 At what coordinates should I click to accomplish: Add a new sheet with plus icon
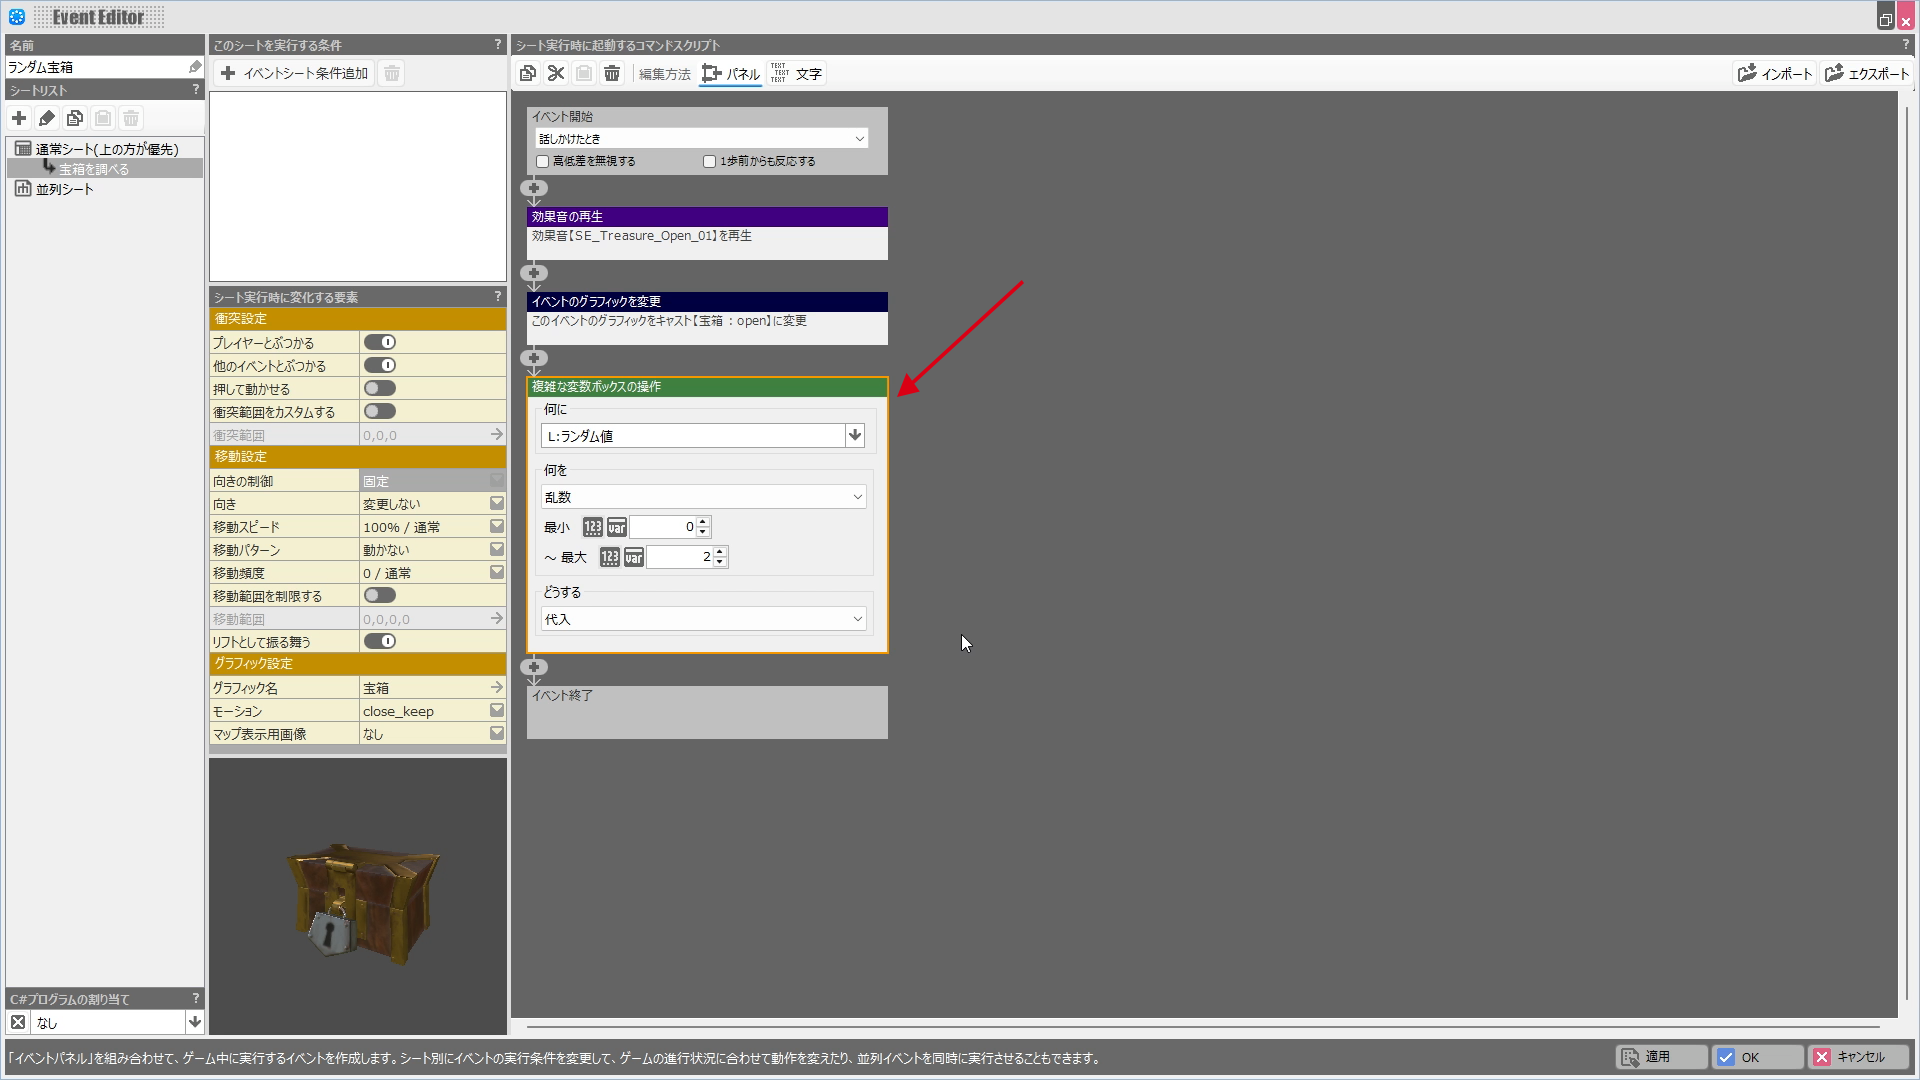pyautogui.click(x=19, y=118)
